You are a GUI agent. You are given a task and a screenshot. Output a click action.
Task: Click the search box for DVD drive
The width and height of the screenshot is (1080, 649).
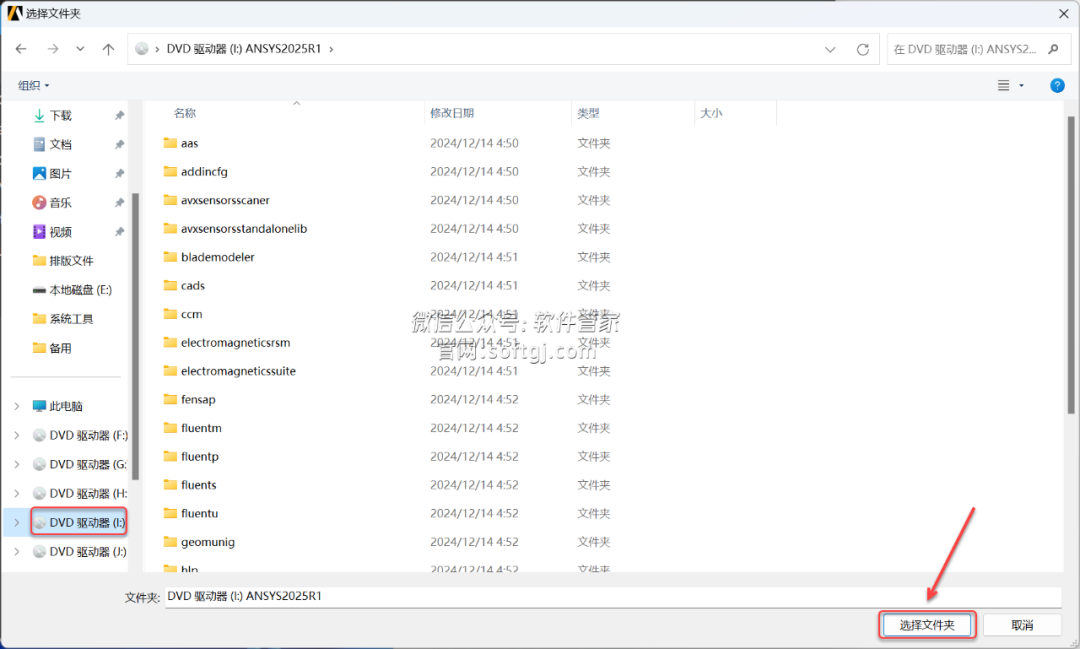979,49
